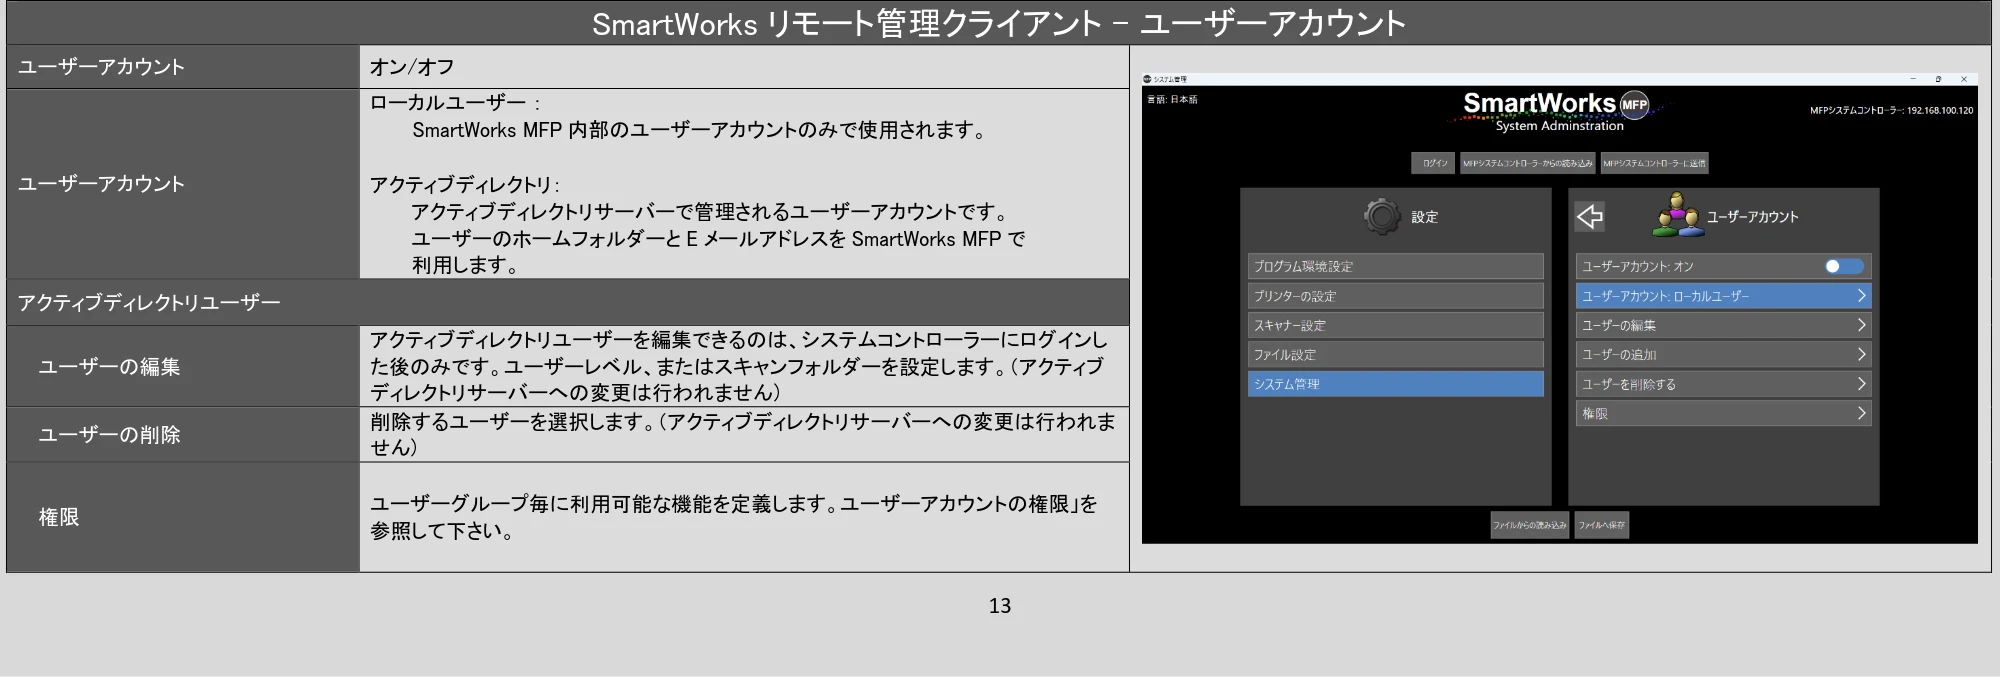Minimize the system admin window
Image resolution: width=2000 pixels, height=677 pixels.
1913,79
